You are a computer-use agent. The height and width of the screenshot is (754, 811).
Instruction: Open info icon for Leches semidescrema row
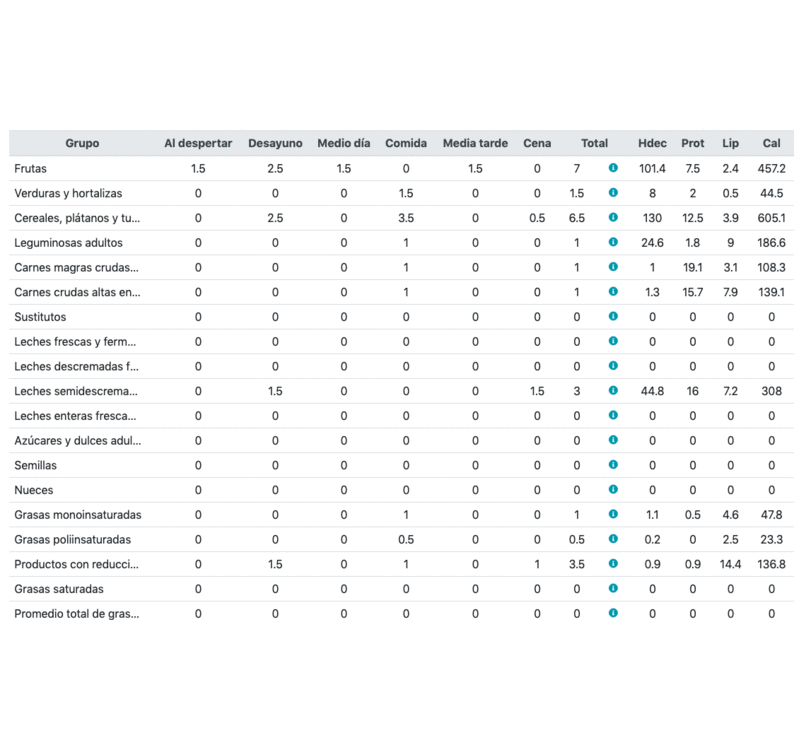[x=613, y=390]
